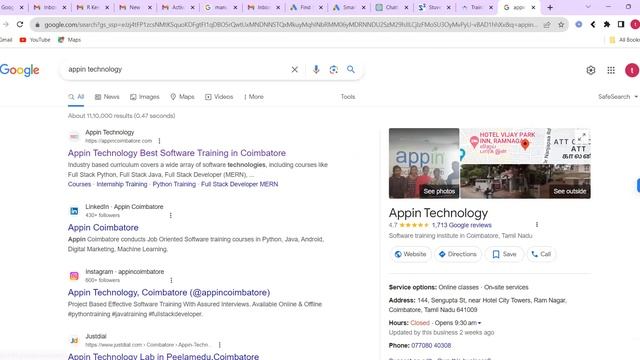Switch to the Images tab
The width and height of the screenshot is (640, 360).
(x=144, y=97)
